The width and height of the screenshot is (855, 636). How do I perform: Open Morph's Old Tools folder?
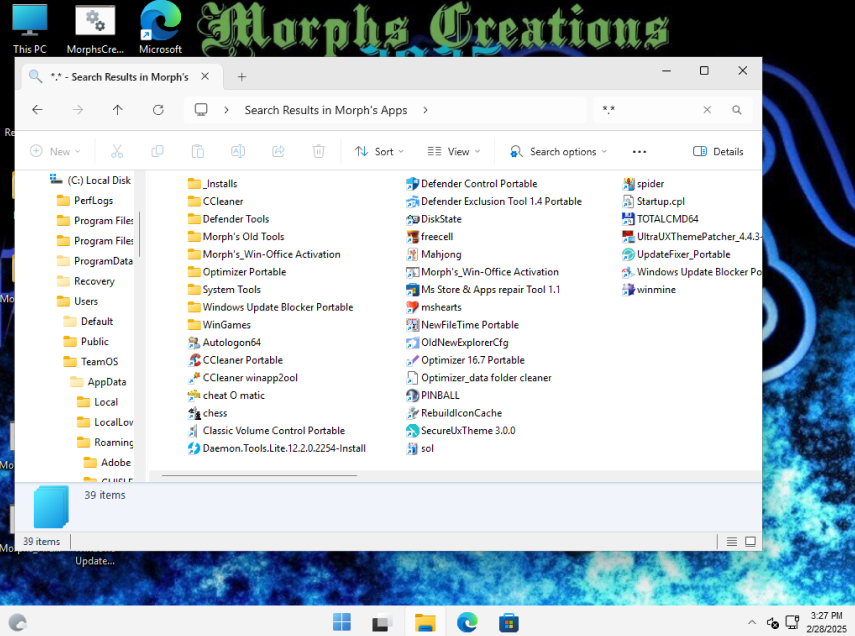tap(237, 237)
